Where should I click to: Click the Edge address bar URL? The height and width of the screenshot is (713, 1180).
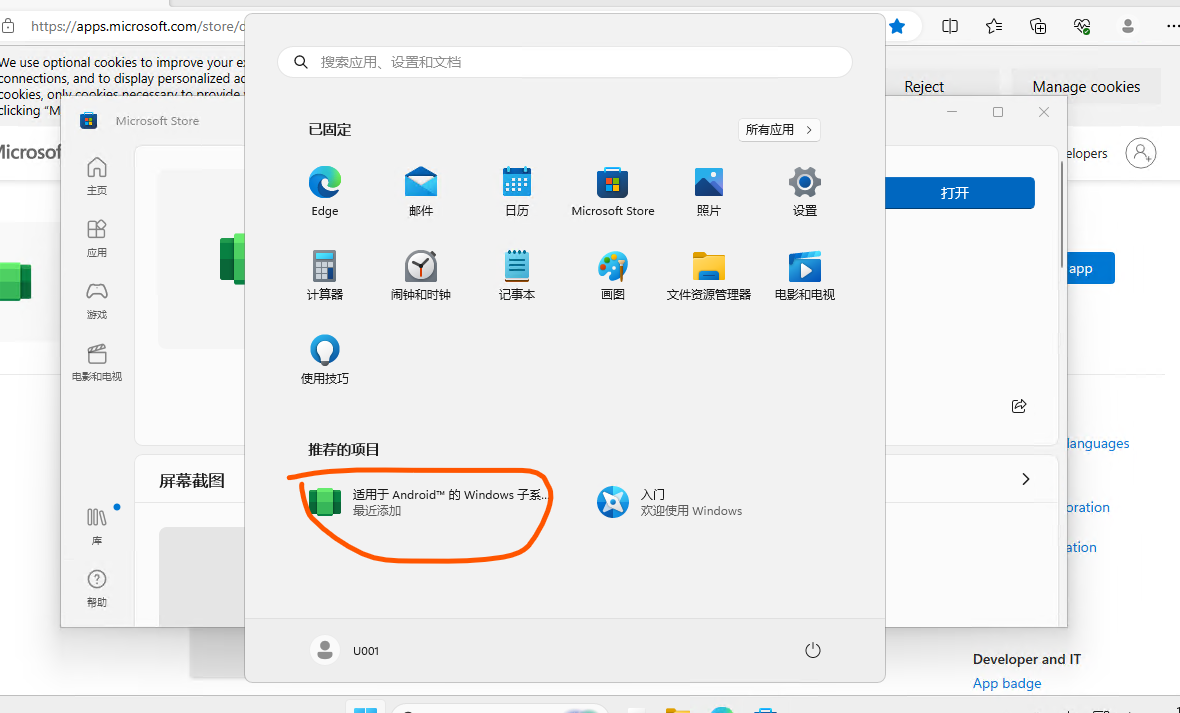pyautogui.click(x=138, y=26)
